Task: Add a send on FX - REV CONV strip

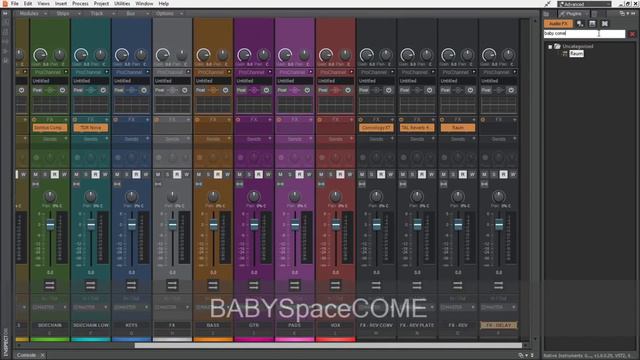Action: pos(392,139)
